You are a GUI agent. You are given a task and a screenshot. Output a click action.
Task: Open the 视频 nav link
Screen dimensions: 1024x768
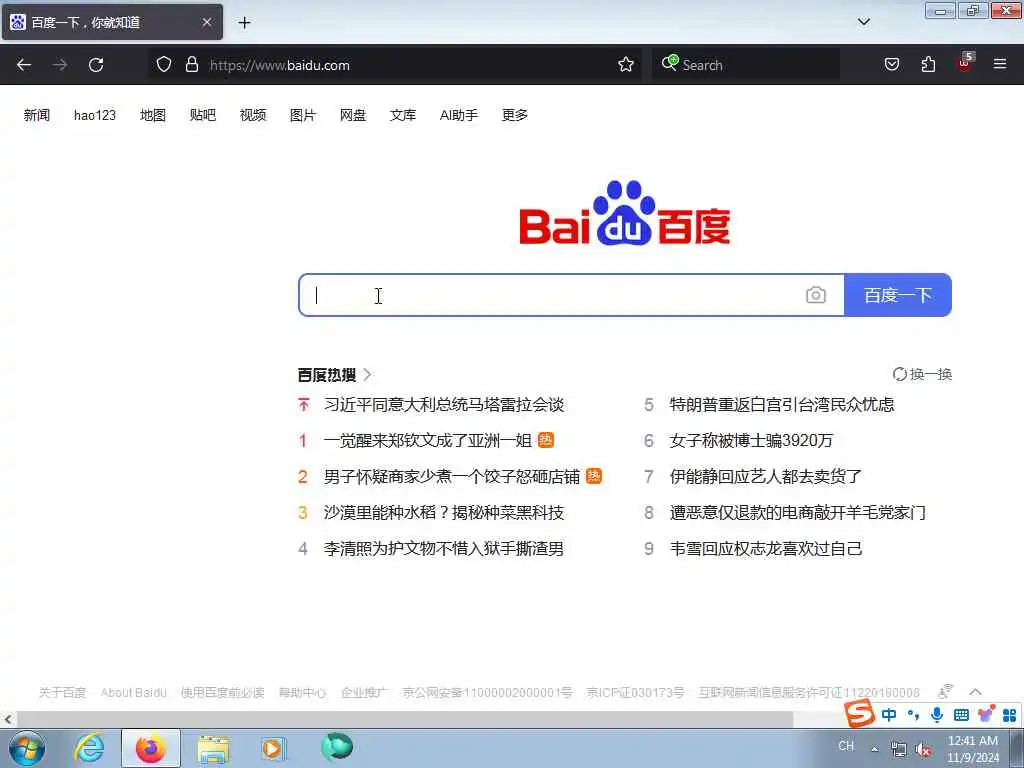click(253, 116)
